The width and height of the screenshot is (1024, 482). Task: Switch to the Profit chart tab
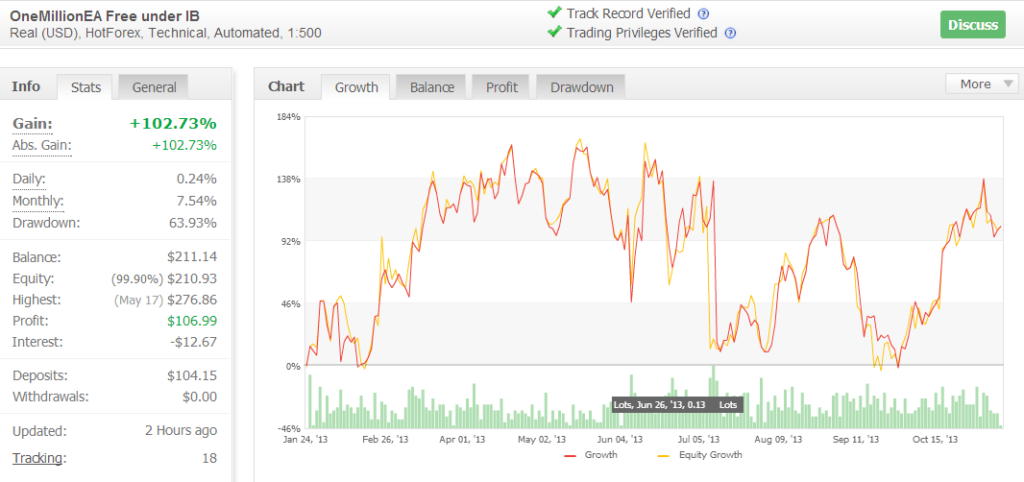point(501,87)
